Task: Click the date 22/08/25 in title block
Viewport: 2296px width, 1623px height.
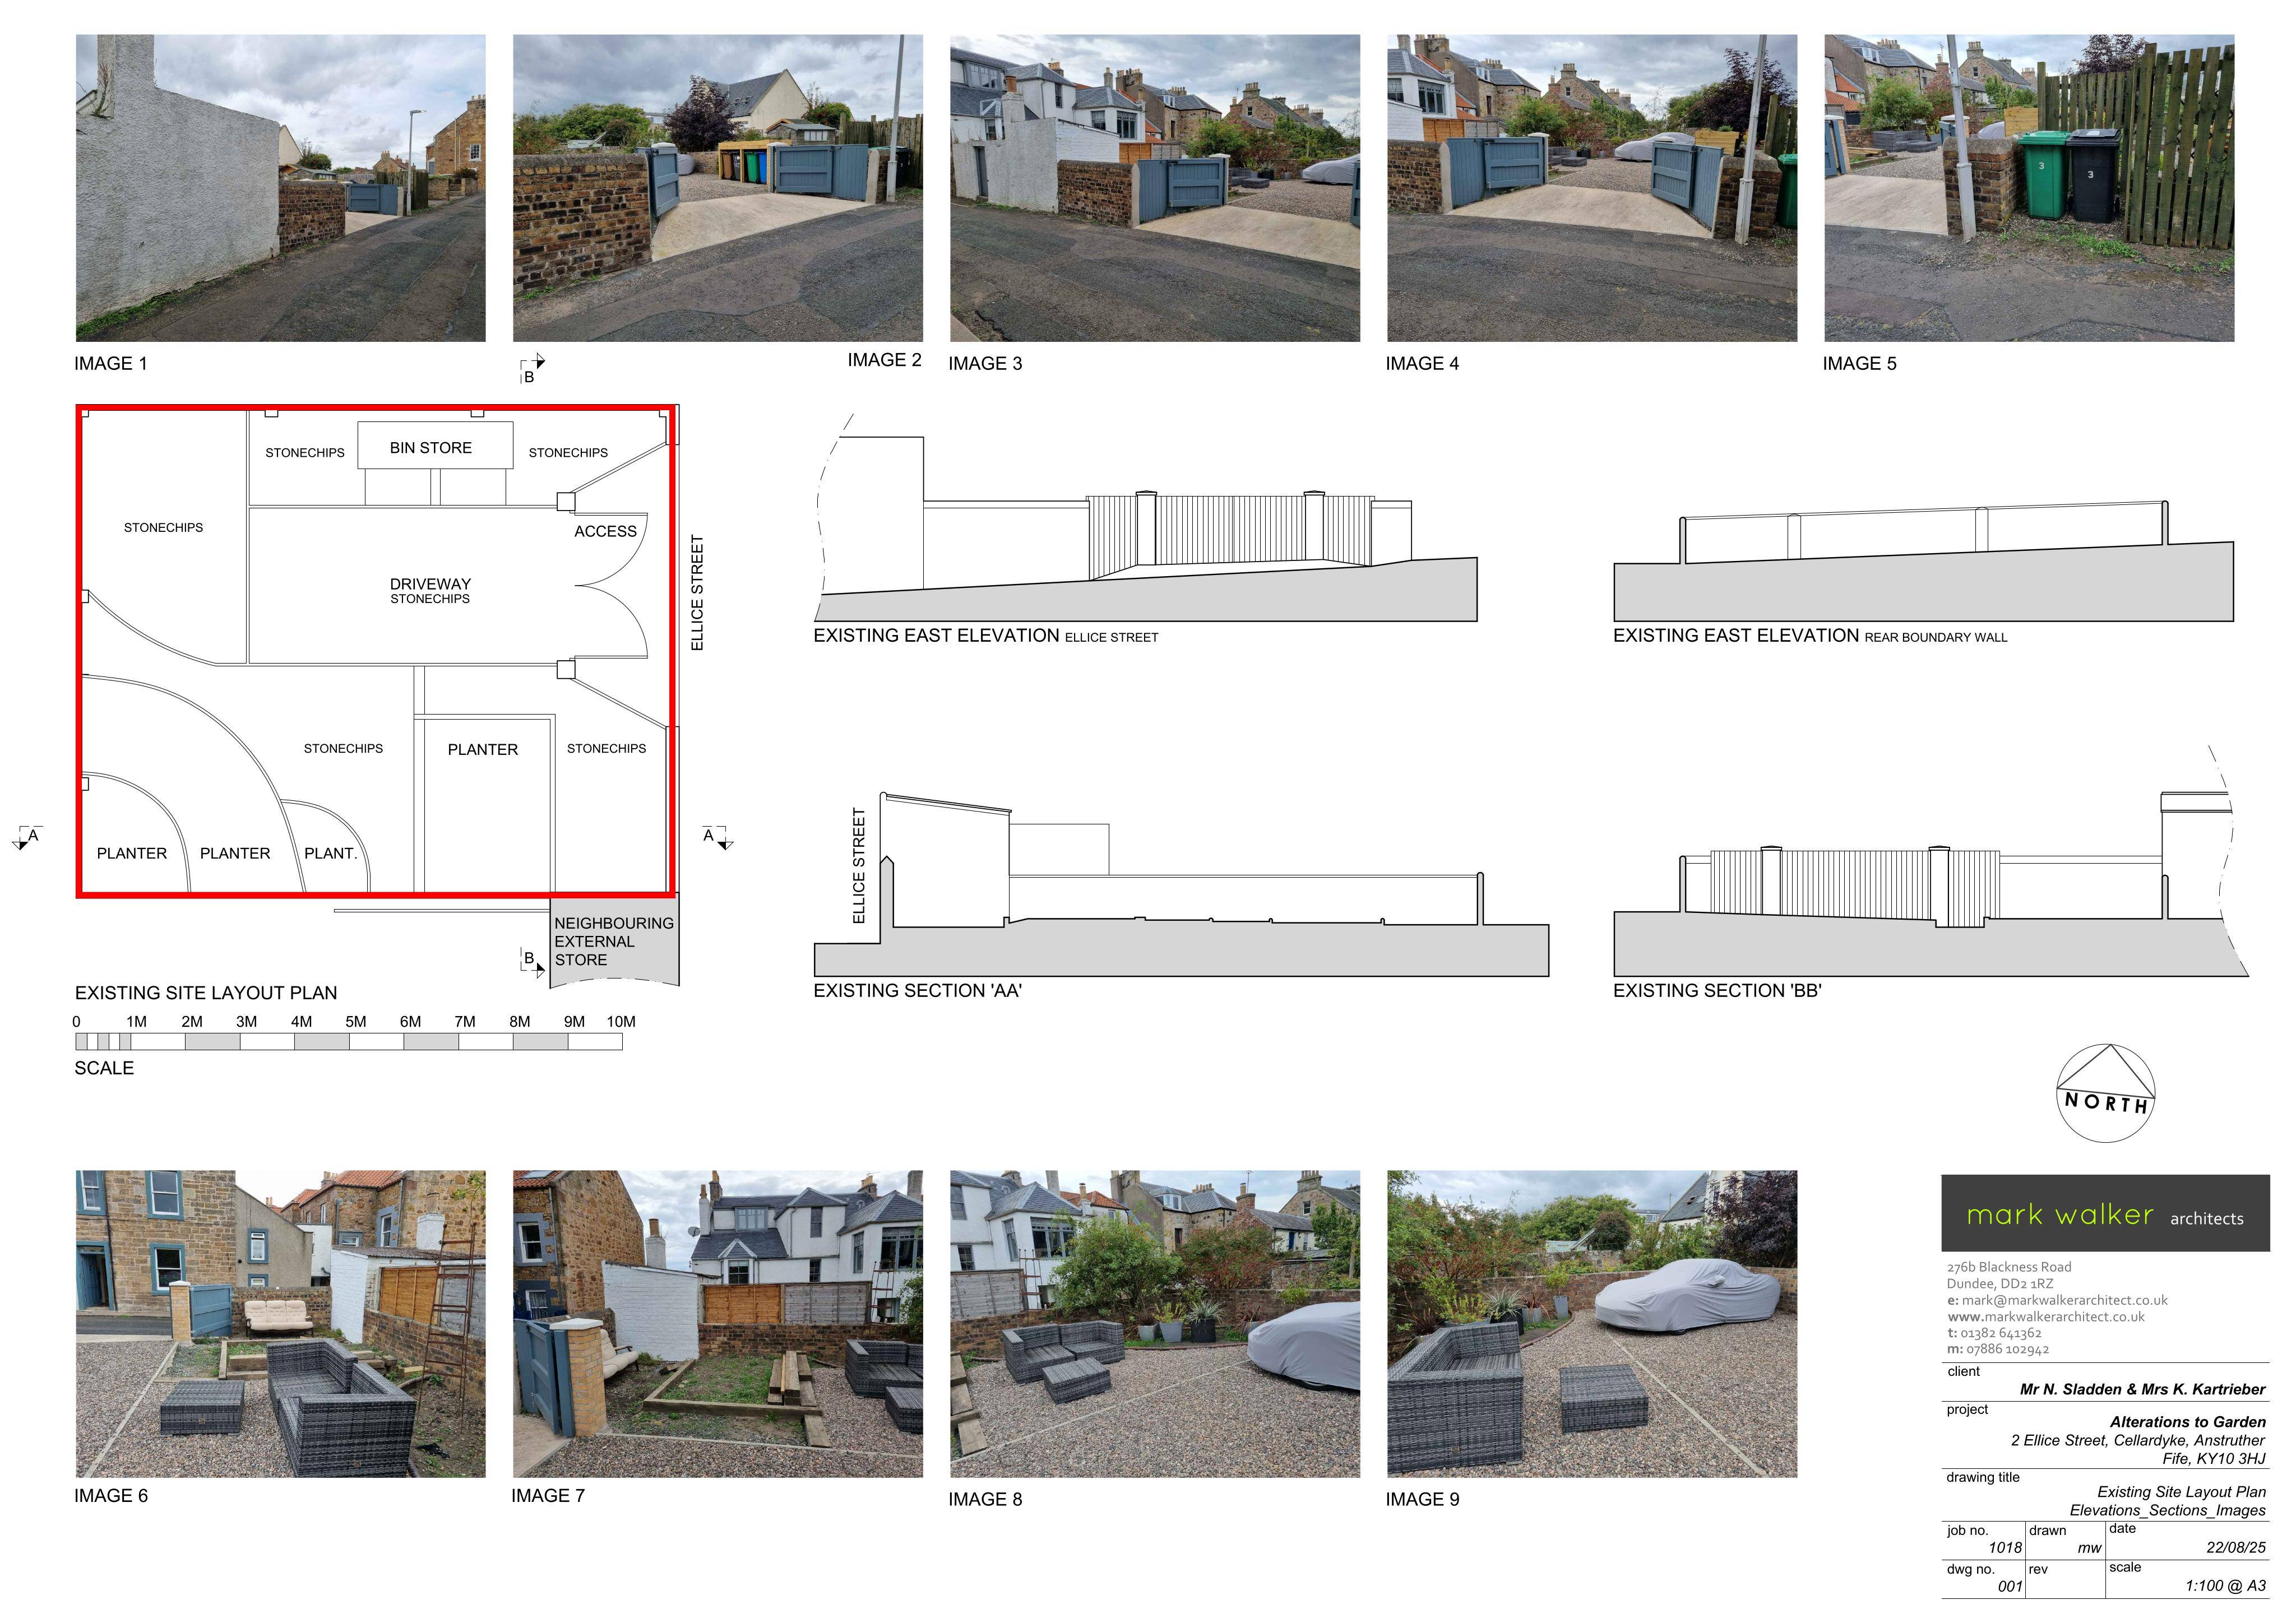Action: pos(2236,1547)
